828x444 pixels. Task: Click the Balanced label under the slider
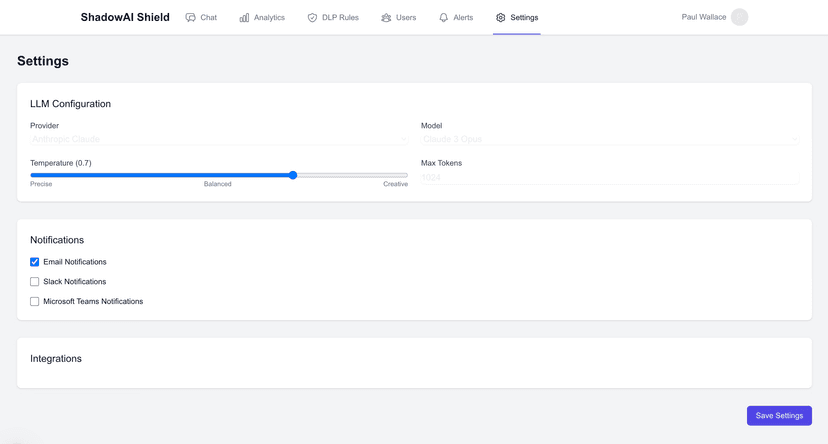pyautogui.click(x=218, y=184)
